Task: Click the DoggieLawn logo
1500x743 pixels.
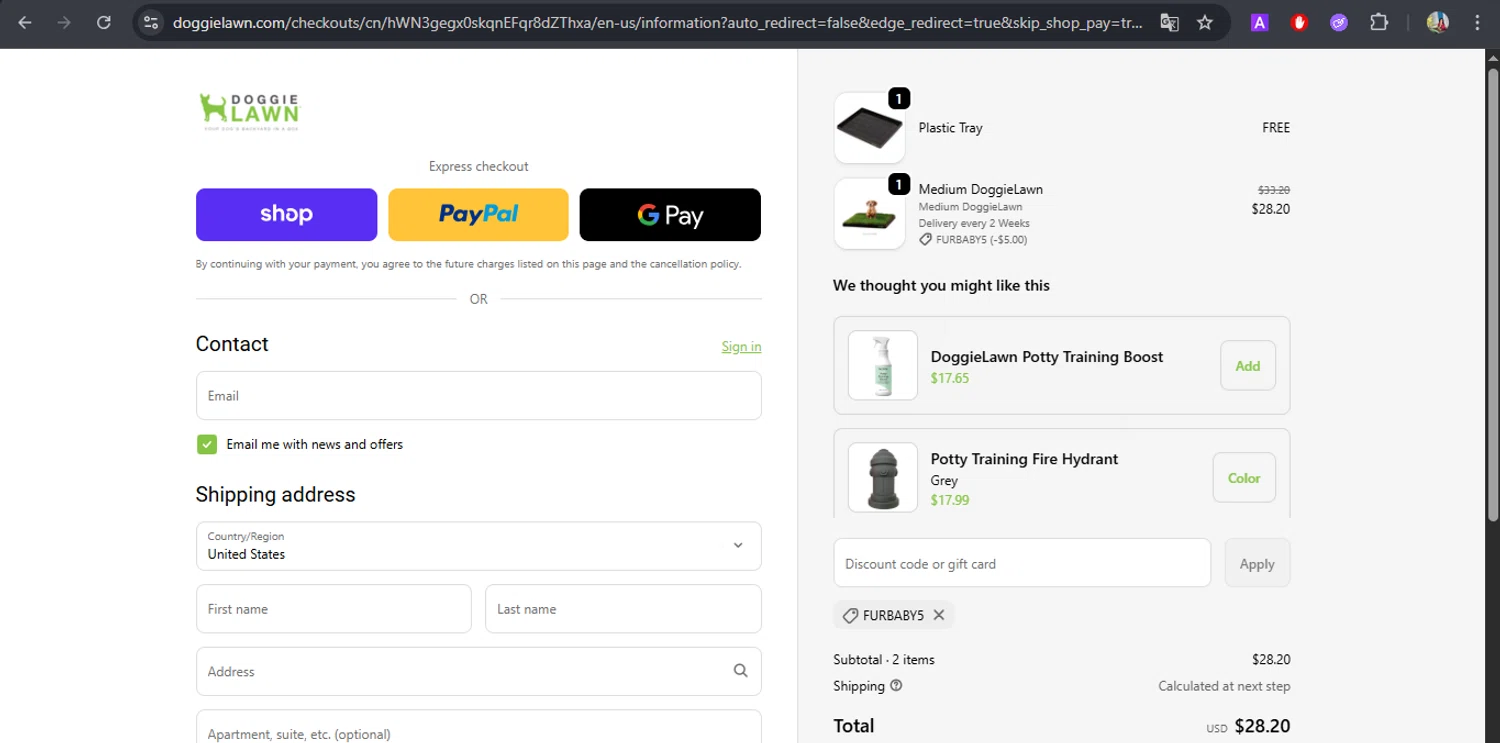Action: click(249, 112)
